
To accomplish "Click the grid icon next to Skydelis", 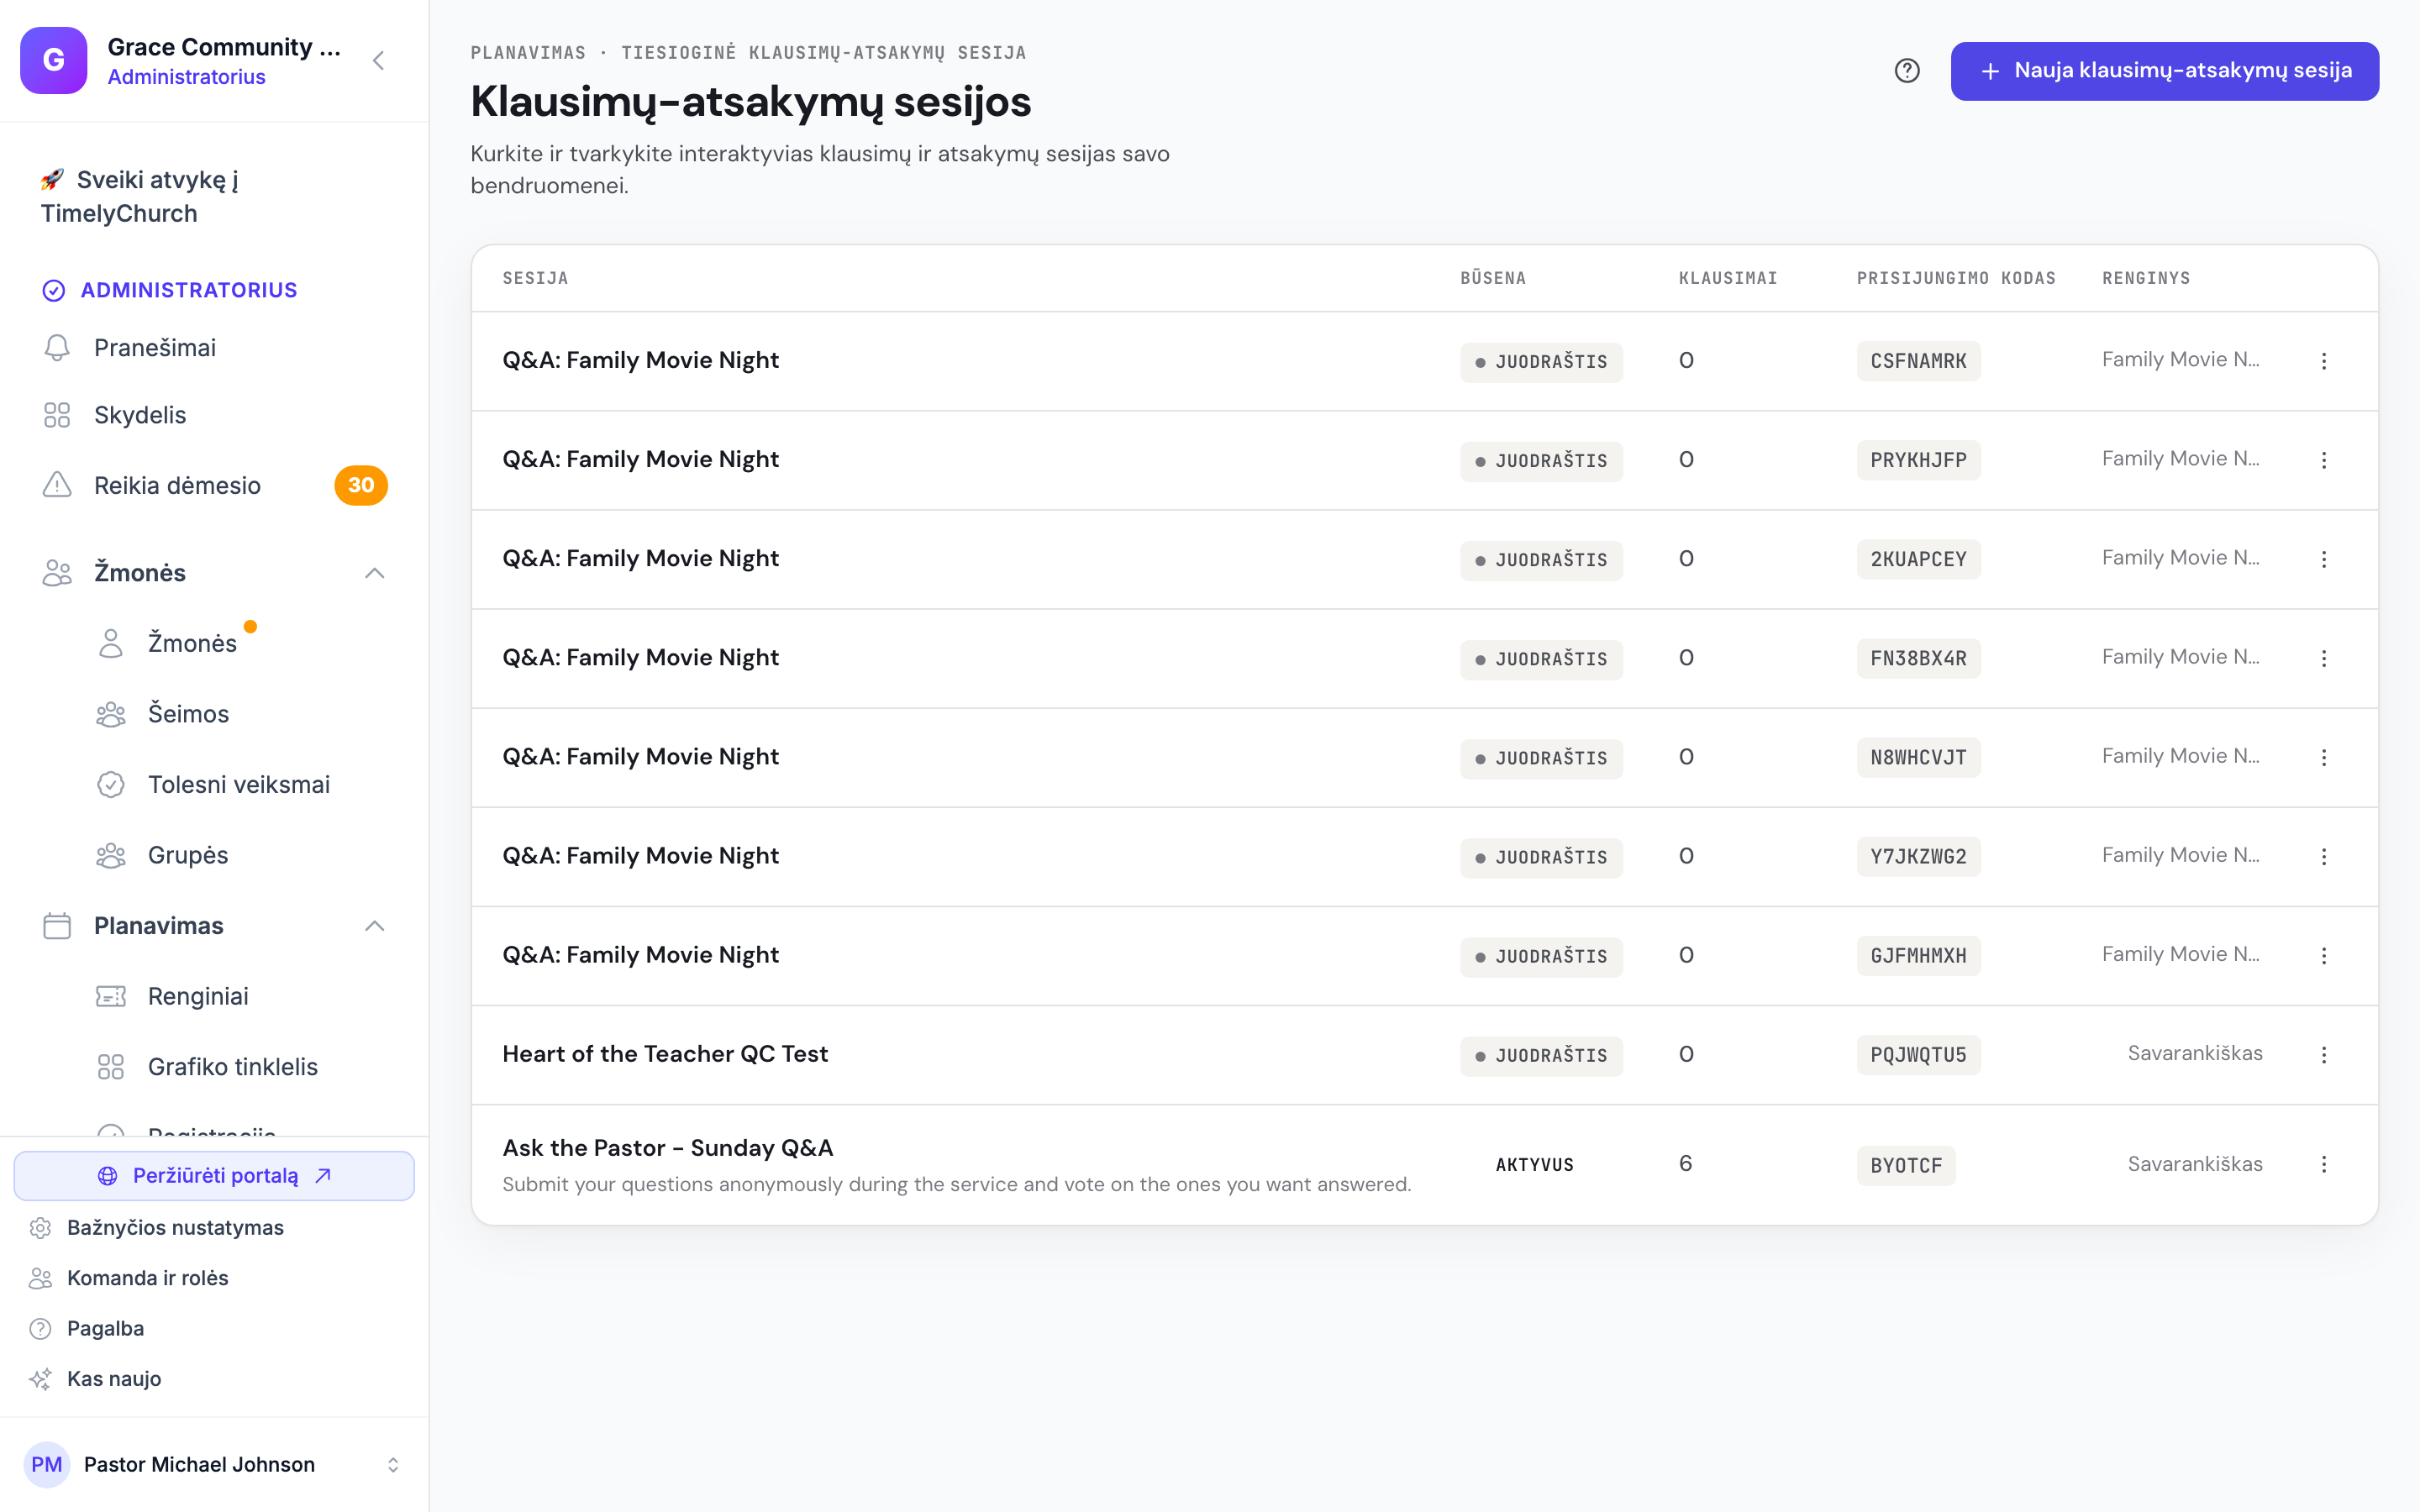I will [x=57, y=415].
